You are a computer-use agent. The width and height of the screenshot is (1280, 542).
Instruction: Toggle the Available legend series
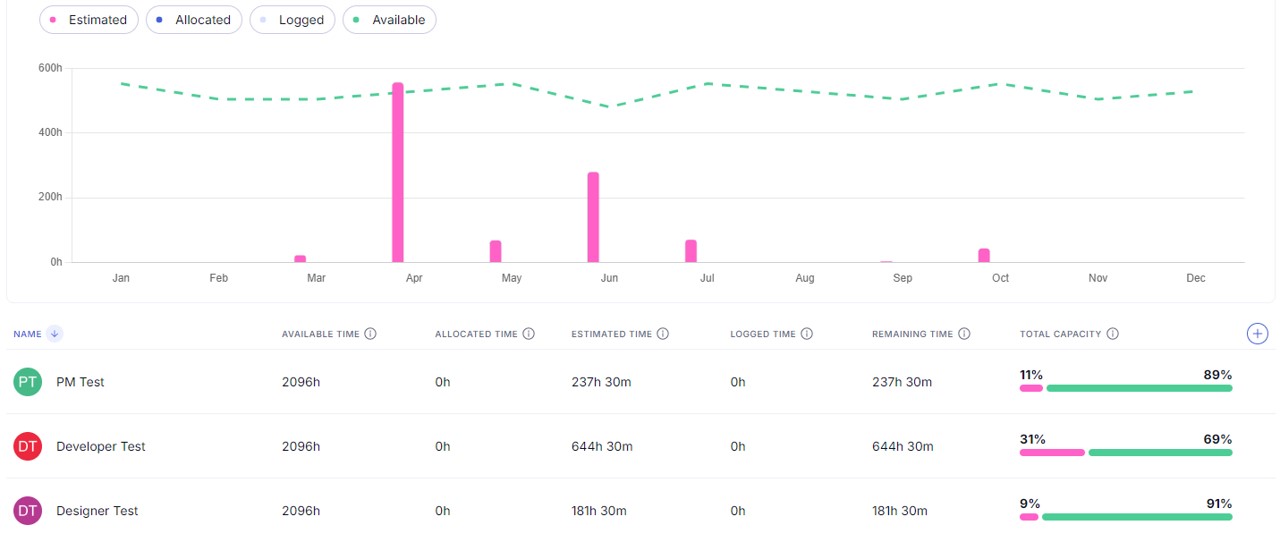(389, 20)
